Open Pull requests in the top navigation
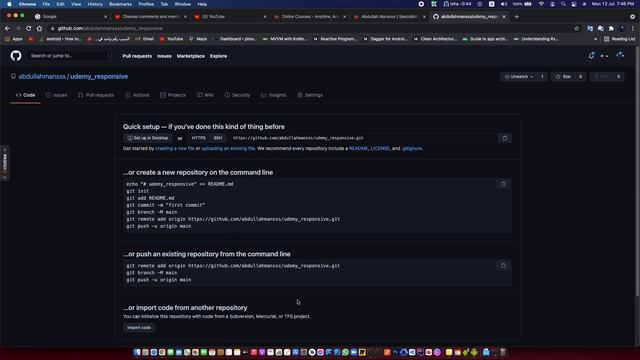640x360 pixels. pyautogui.click(x=137, y=56)
